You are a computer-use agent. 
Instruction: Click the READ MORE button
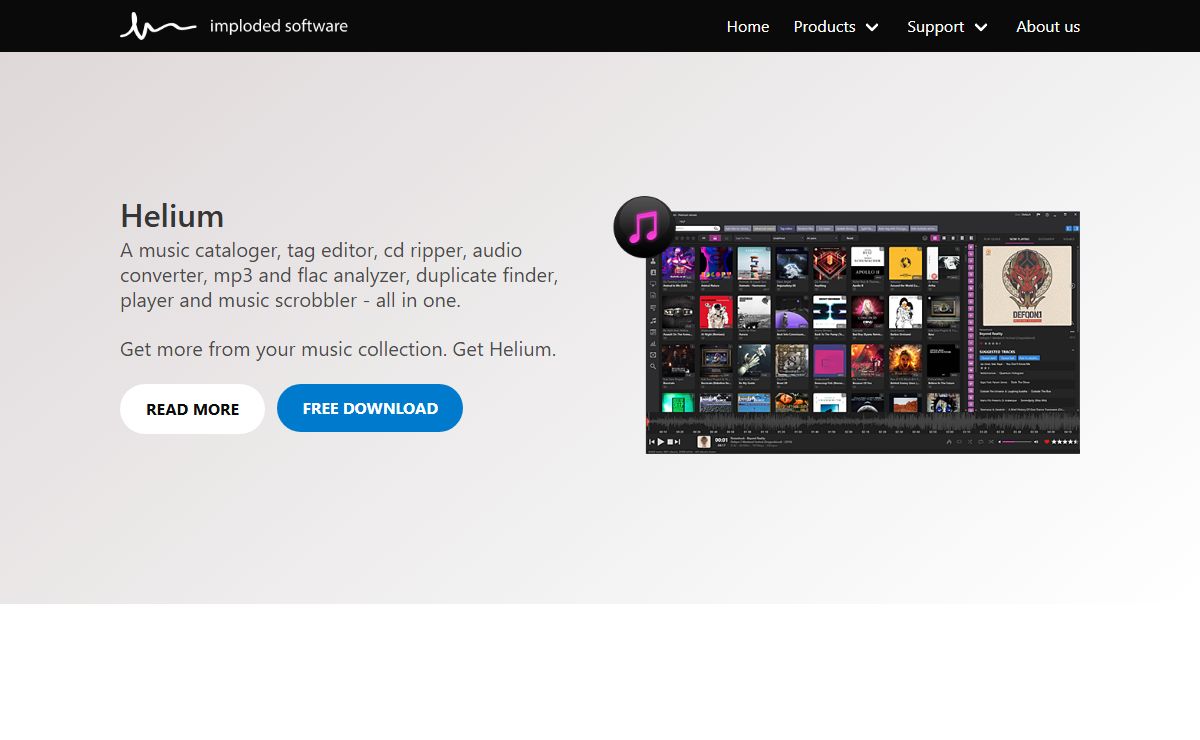tap(192, 409)
